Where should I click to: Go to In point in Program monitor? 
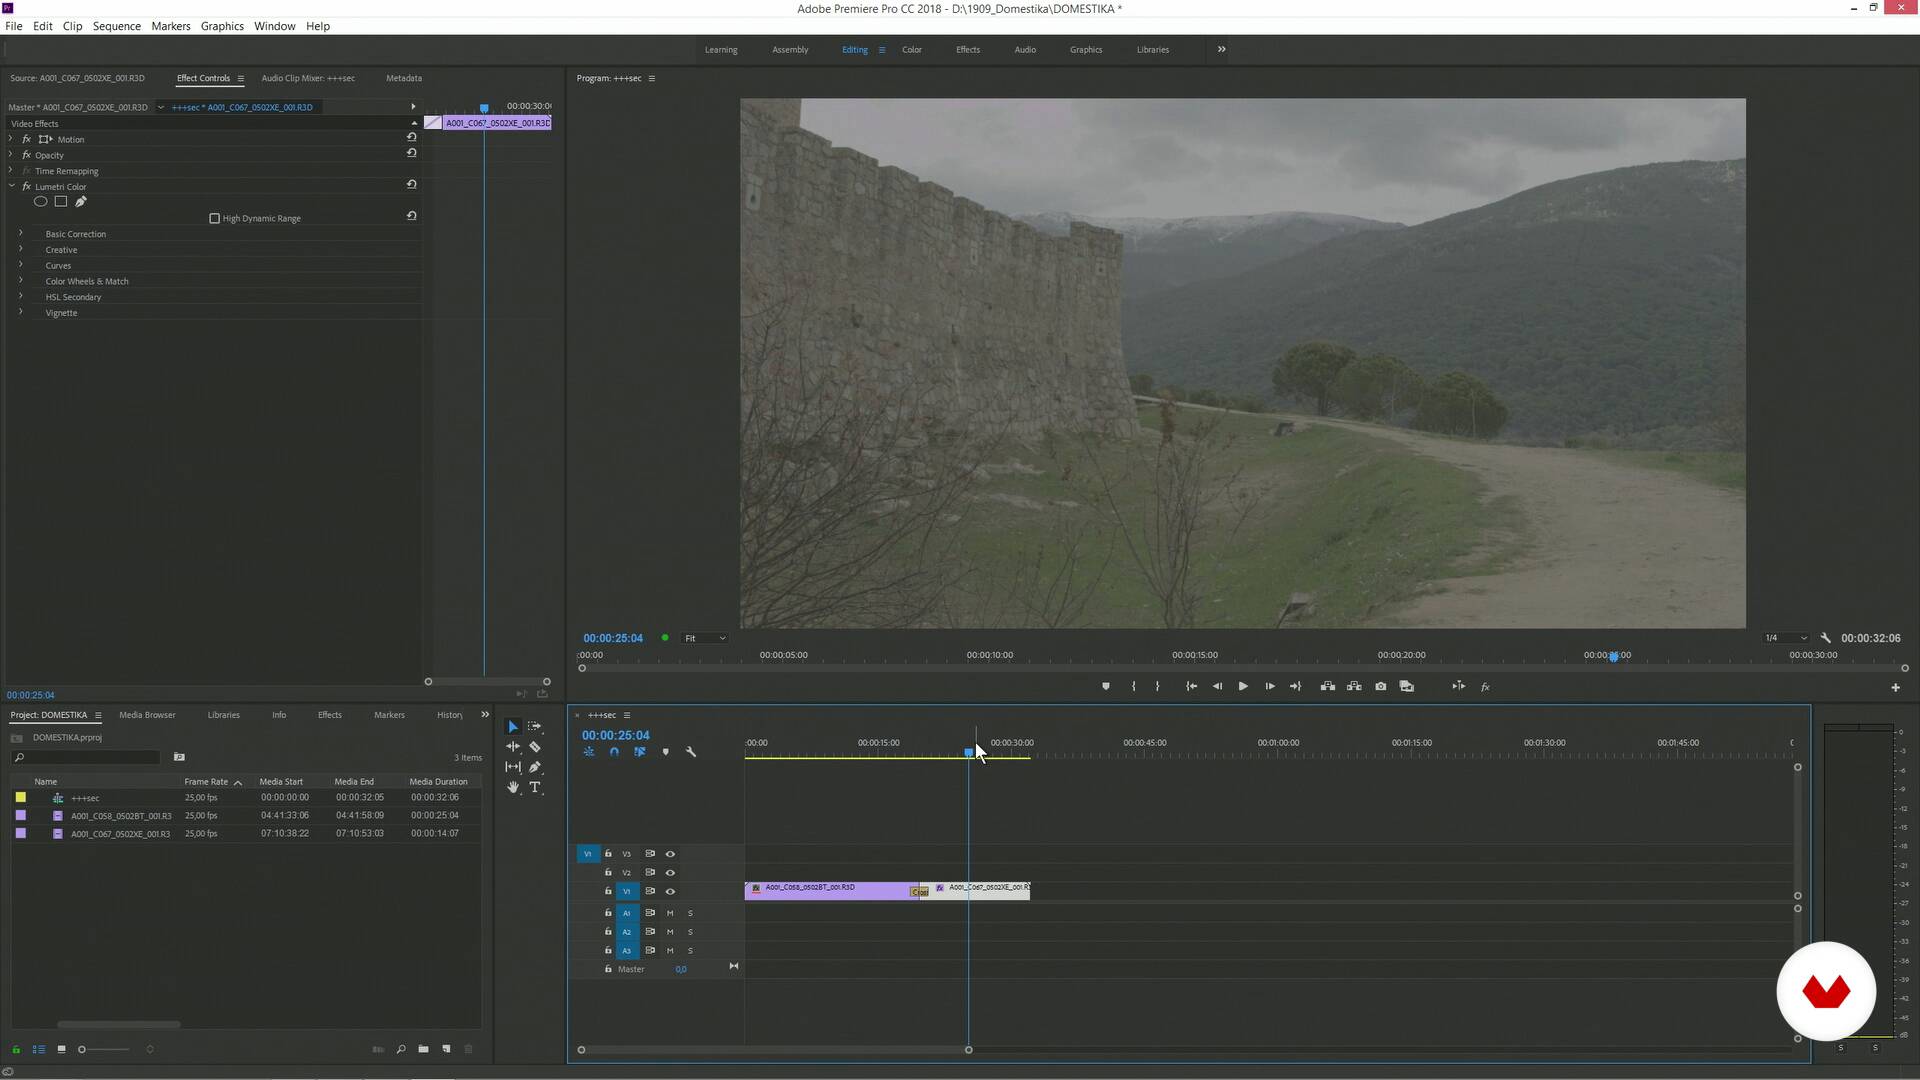1191,686
